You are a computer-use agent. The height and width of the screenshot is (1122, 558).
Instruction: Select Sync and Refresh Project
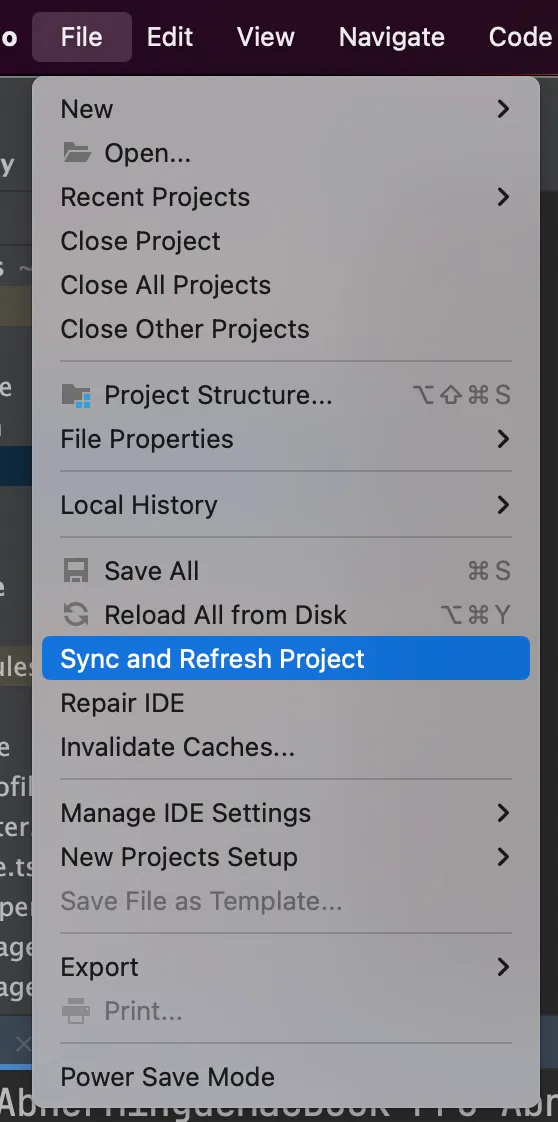click(x=286, y=658)
